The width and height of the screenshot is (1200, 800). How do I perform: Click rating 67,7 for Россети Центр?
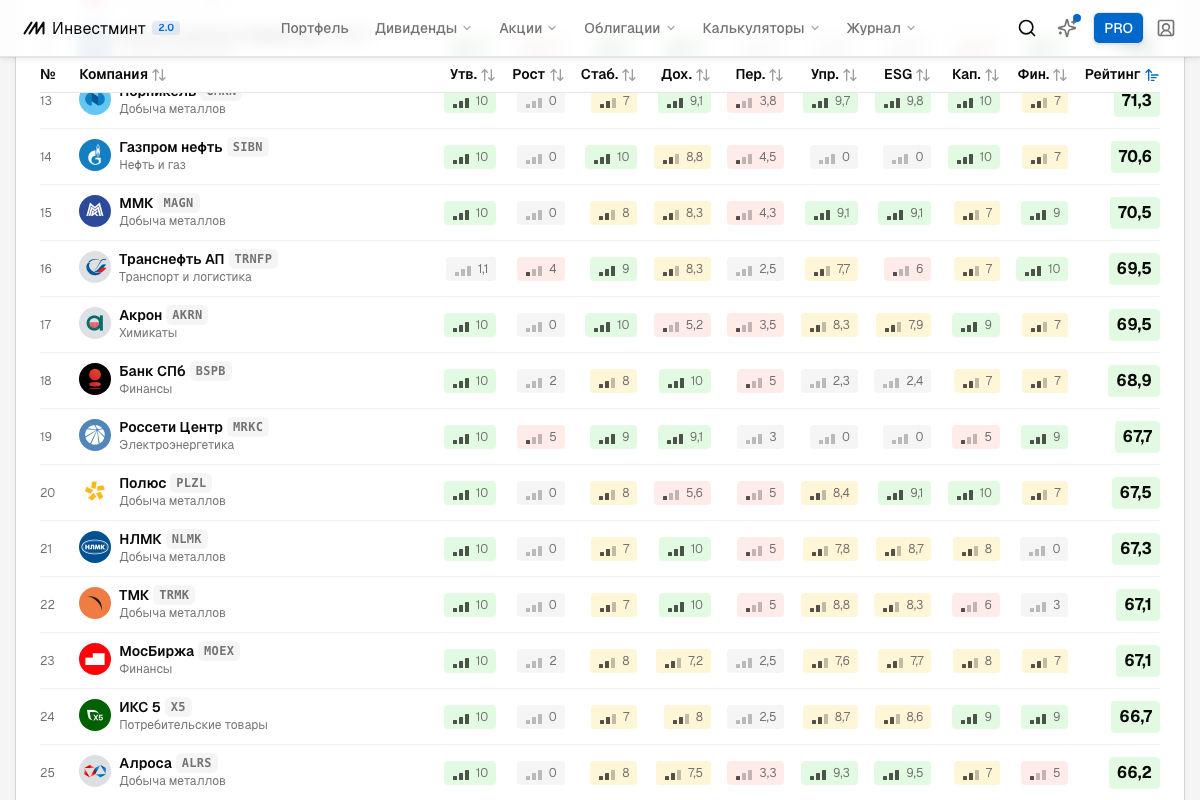tap(1137, 437)
